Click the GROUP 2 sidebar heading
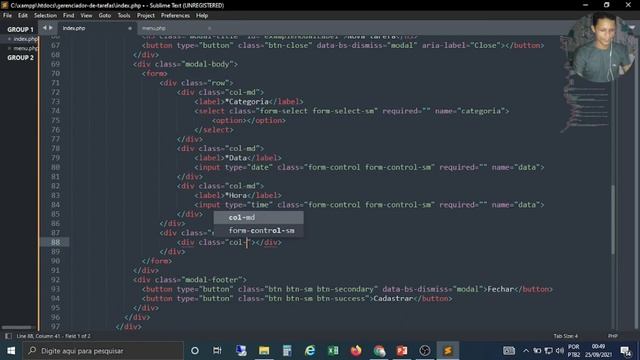Viewport: 640px width, 360px height. [x=20, y=58]
